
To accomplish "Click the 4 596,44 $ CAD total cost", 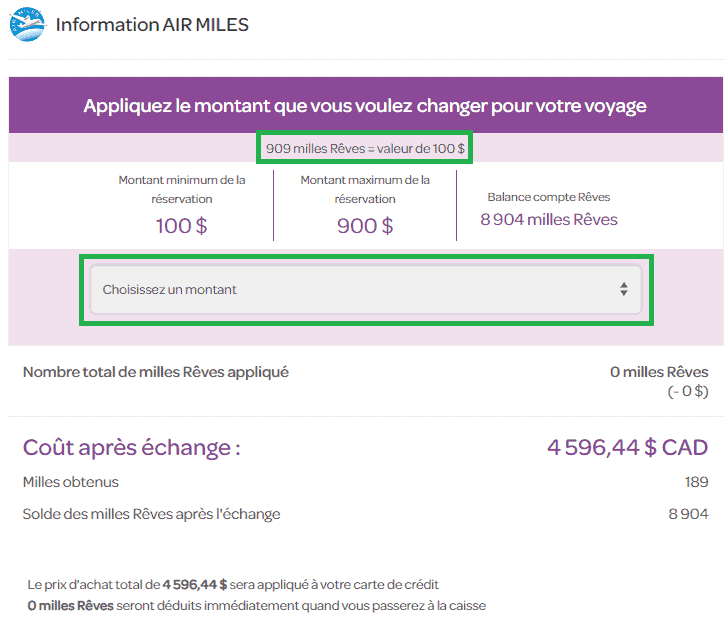I will click(x=627, y=447).
